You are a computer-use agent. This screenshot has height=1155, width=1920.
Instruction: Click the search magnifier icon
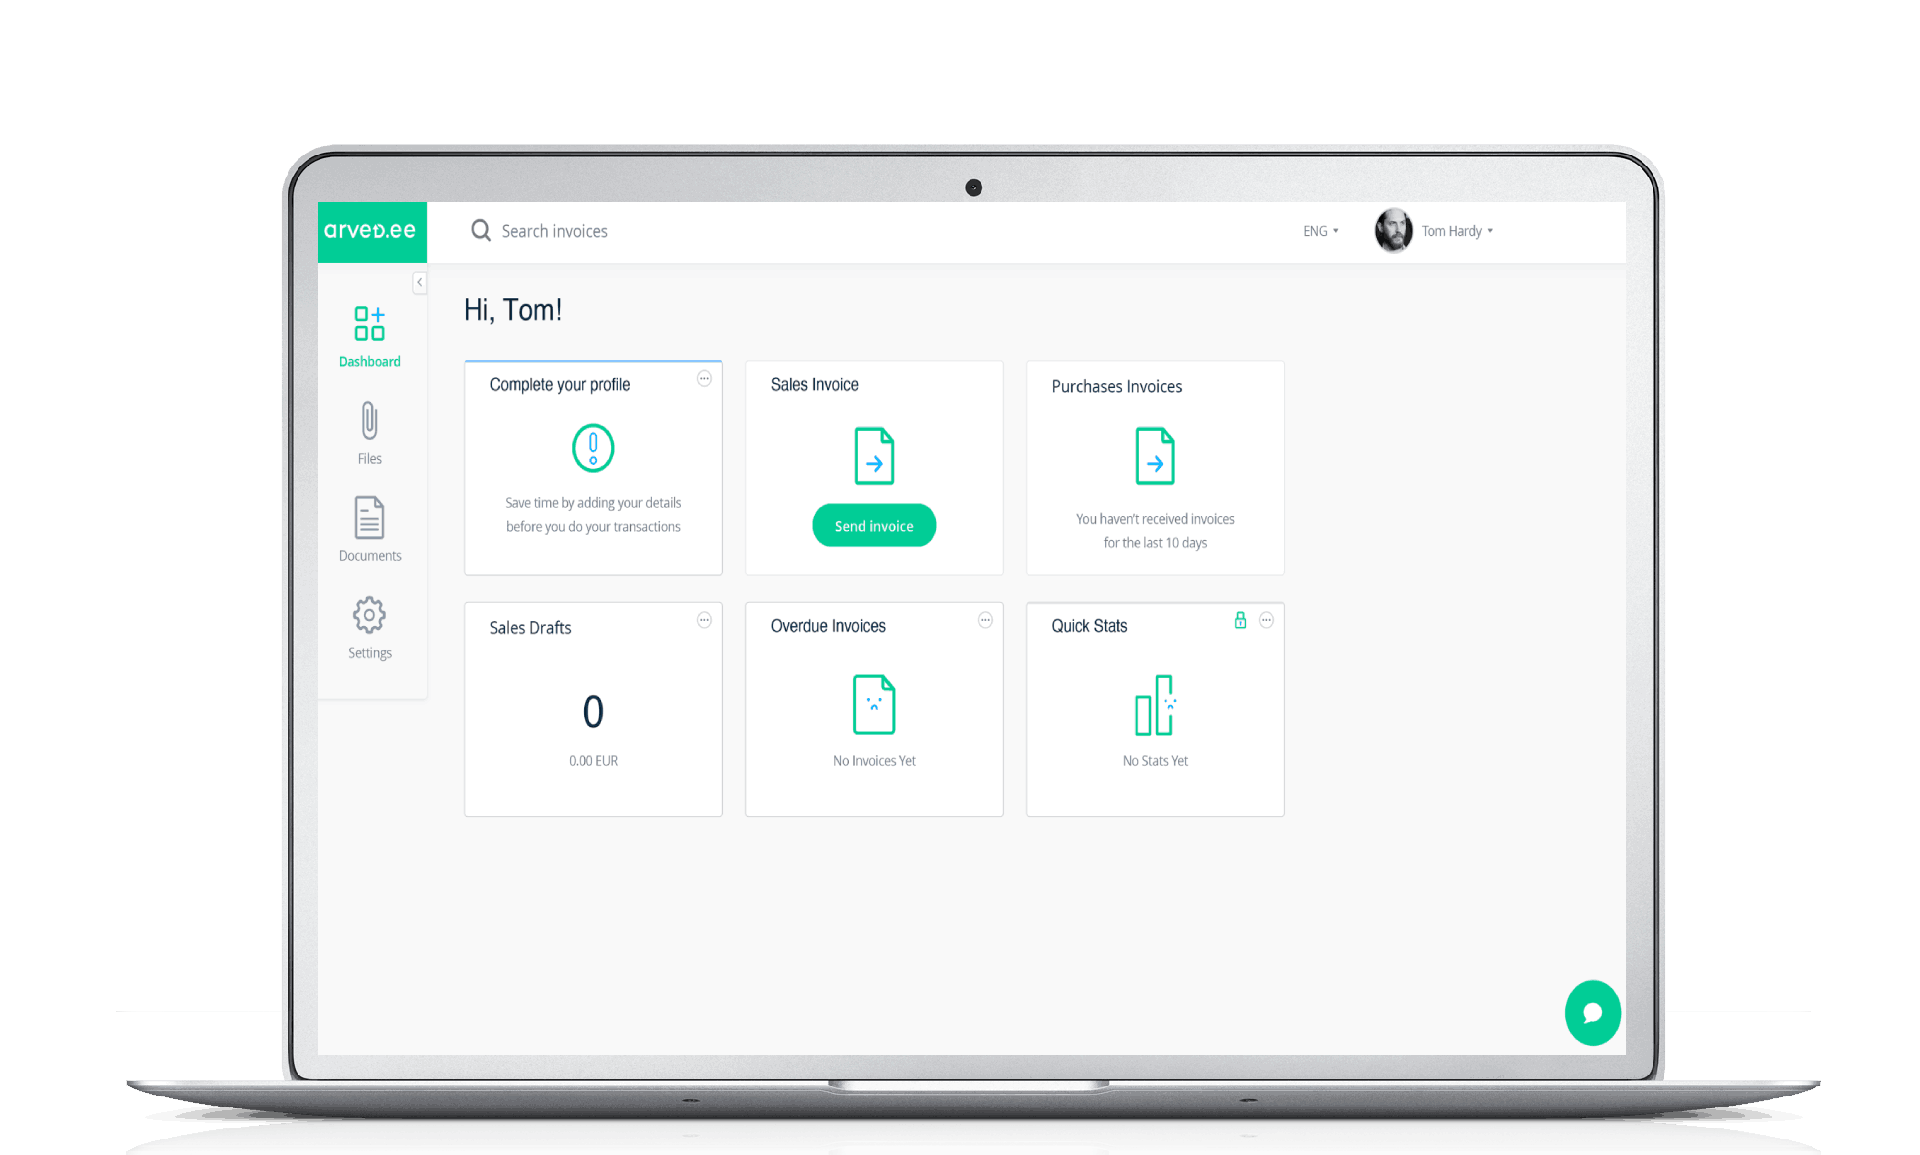tap(481, 231)
